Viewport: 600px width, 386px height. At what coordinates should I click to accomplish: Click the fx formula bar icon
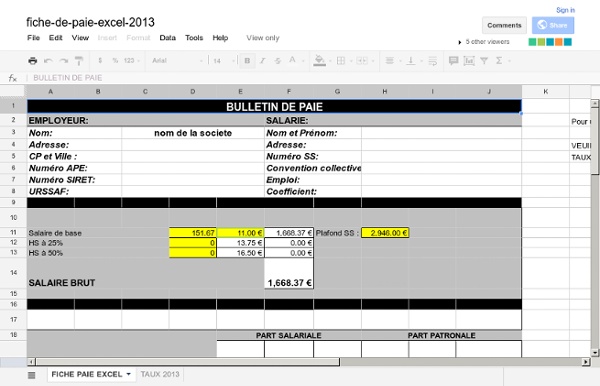(x=13, y=78)
